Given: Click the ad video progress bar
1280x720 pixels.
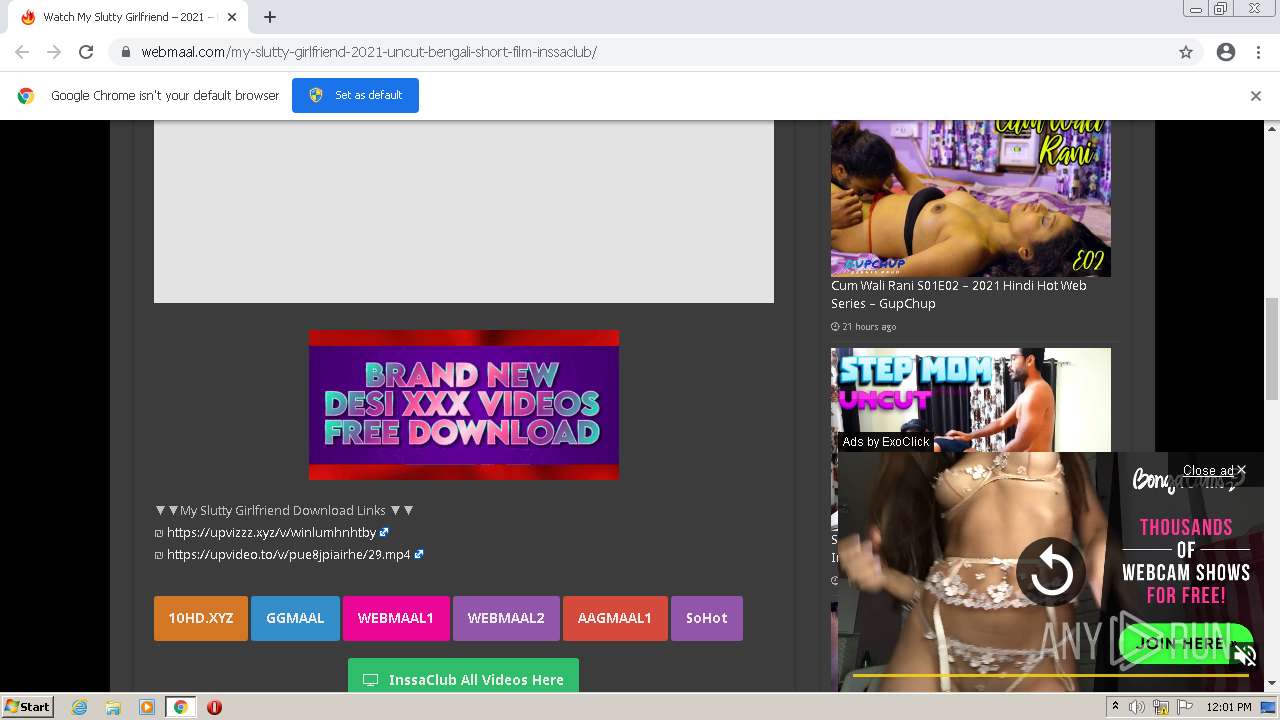Looking at the screenshot, I should 1051,675.
